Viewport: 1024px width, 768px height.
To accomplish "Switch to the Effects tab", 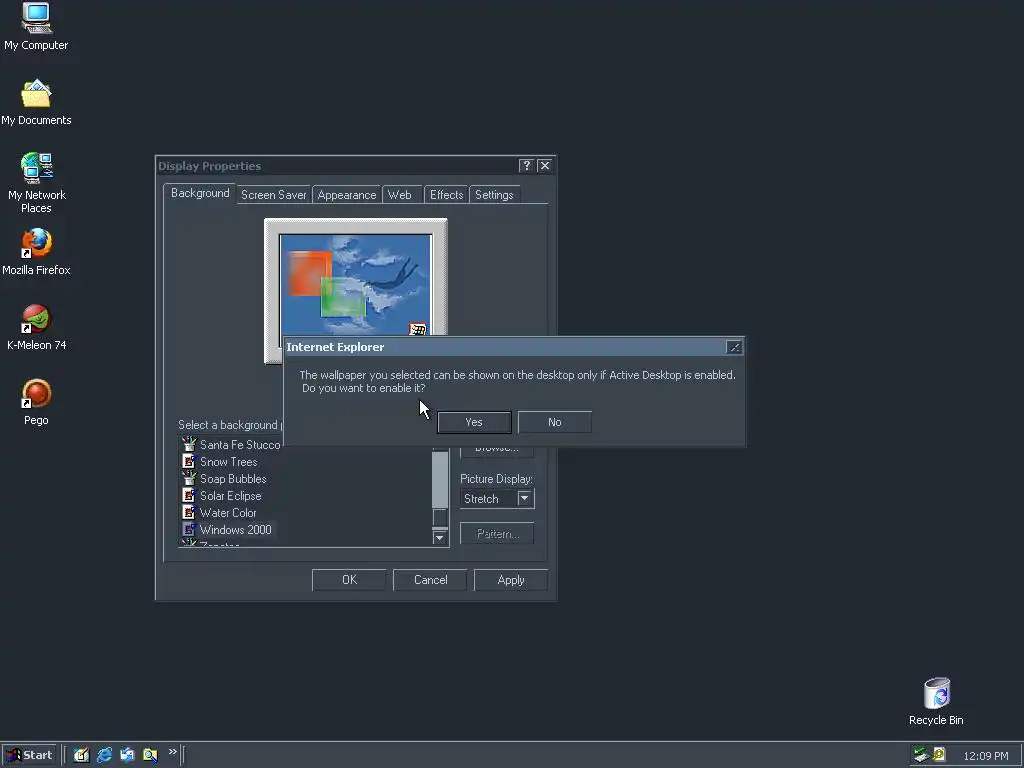I will pos(447,195).
